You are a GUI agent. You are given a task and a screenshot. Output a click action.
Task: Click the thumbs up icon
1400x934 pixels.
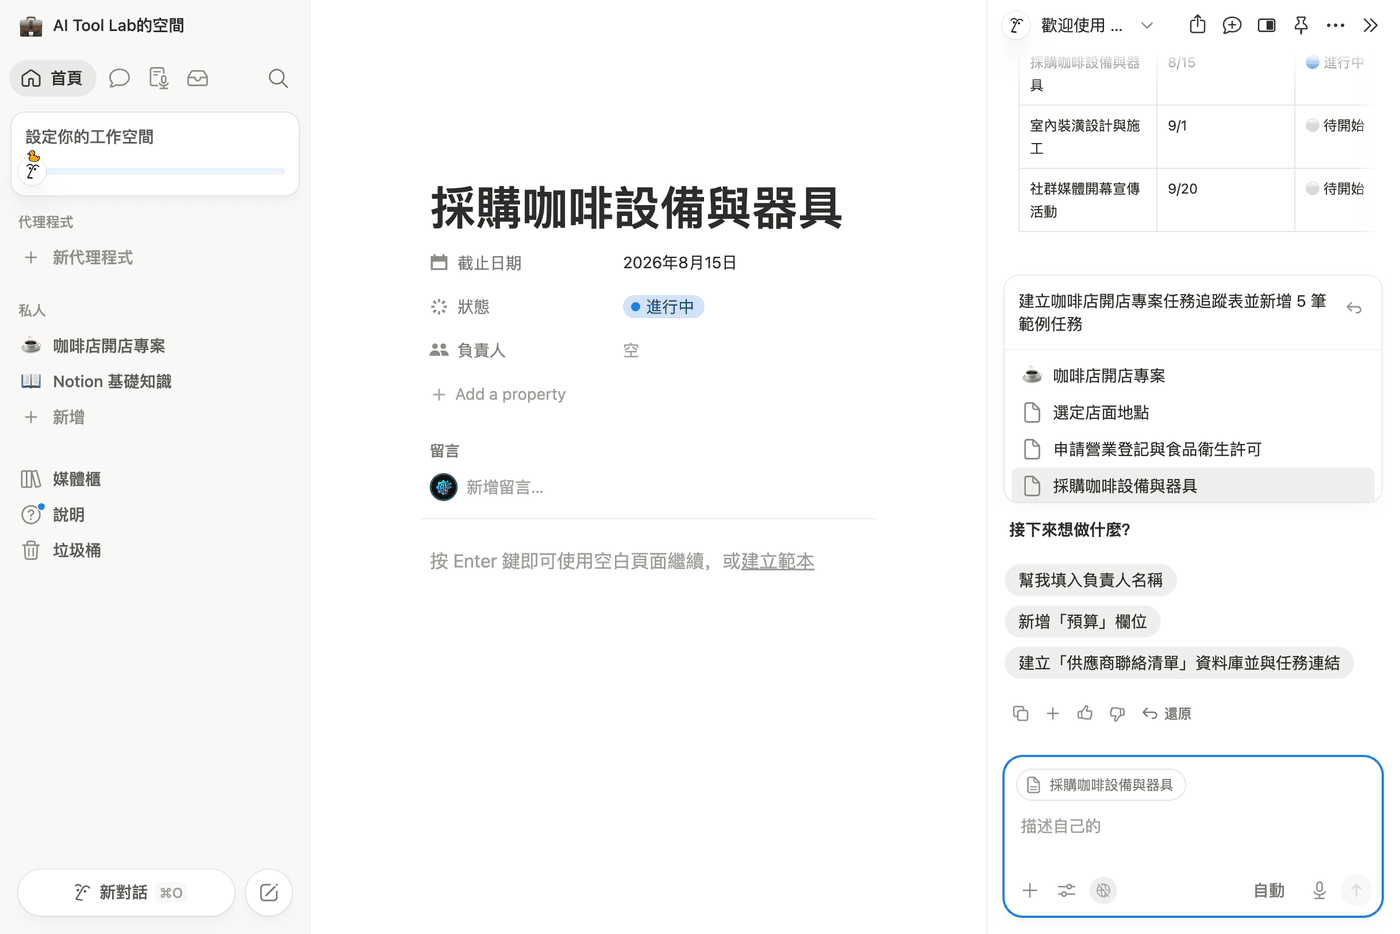[1085, 714]
